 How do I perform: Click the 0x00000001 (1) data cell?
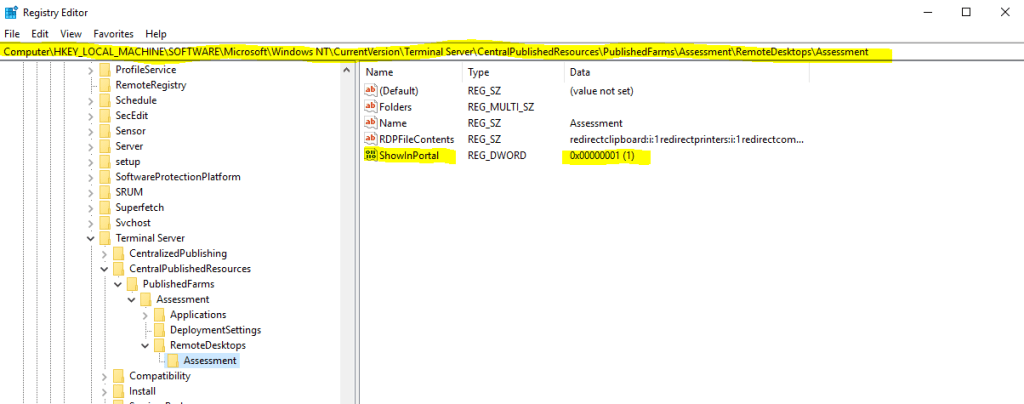coord(603,155)
